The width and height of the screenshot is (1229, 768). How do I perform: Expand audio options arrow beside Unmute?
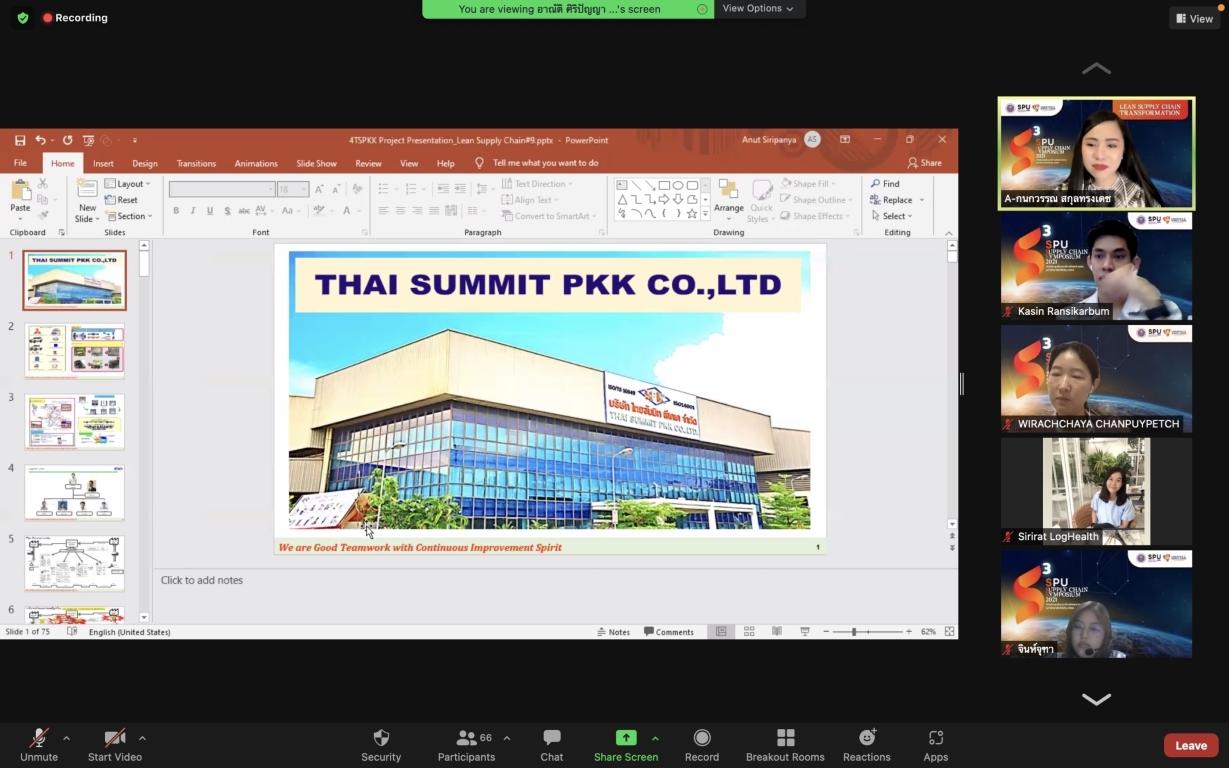[x=66, y=738]
